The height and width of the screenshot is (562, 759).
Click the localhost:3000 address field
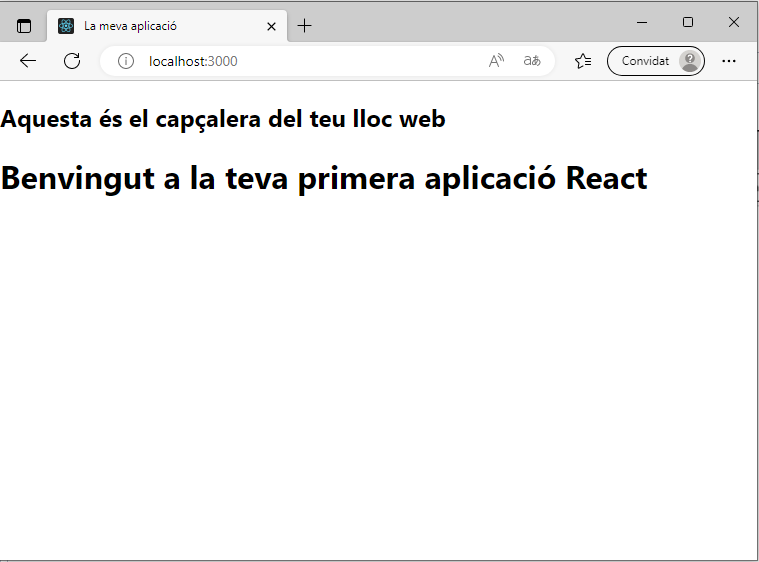click(x=300, y=61)
